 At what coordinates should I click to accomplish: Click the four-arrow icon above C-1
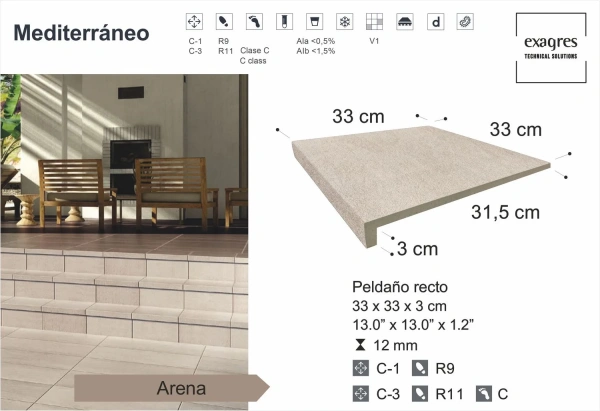(x=196, y=21)
